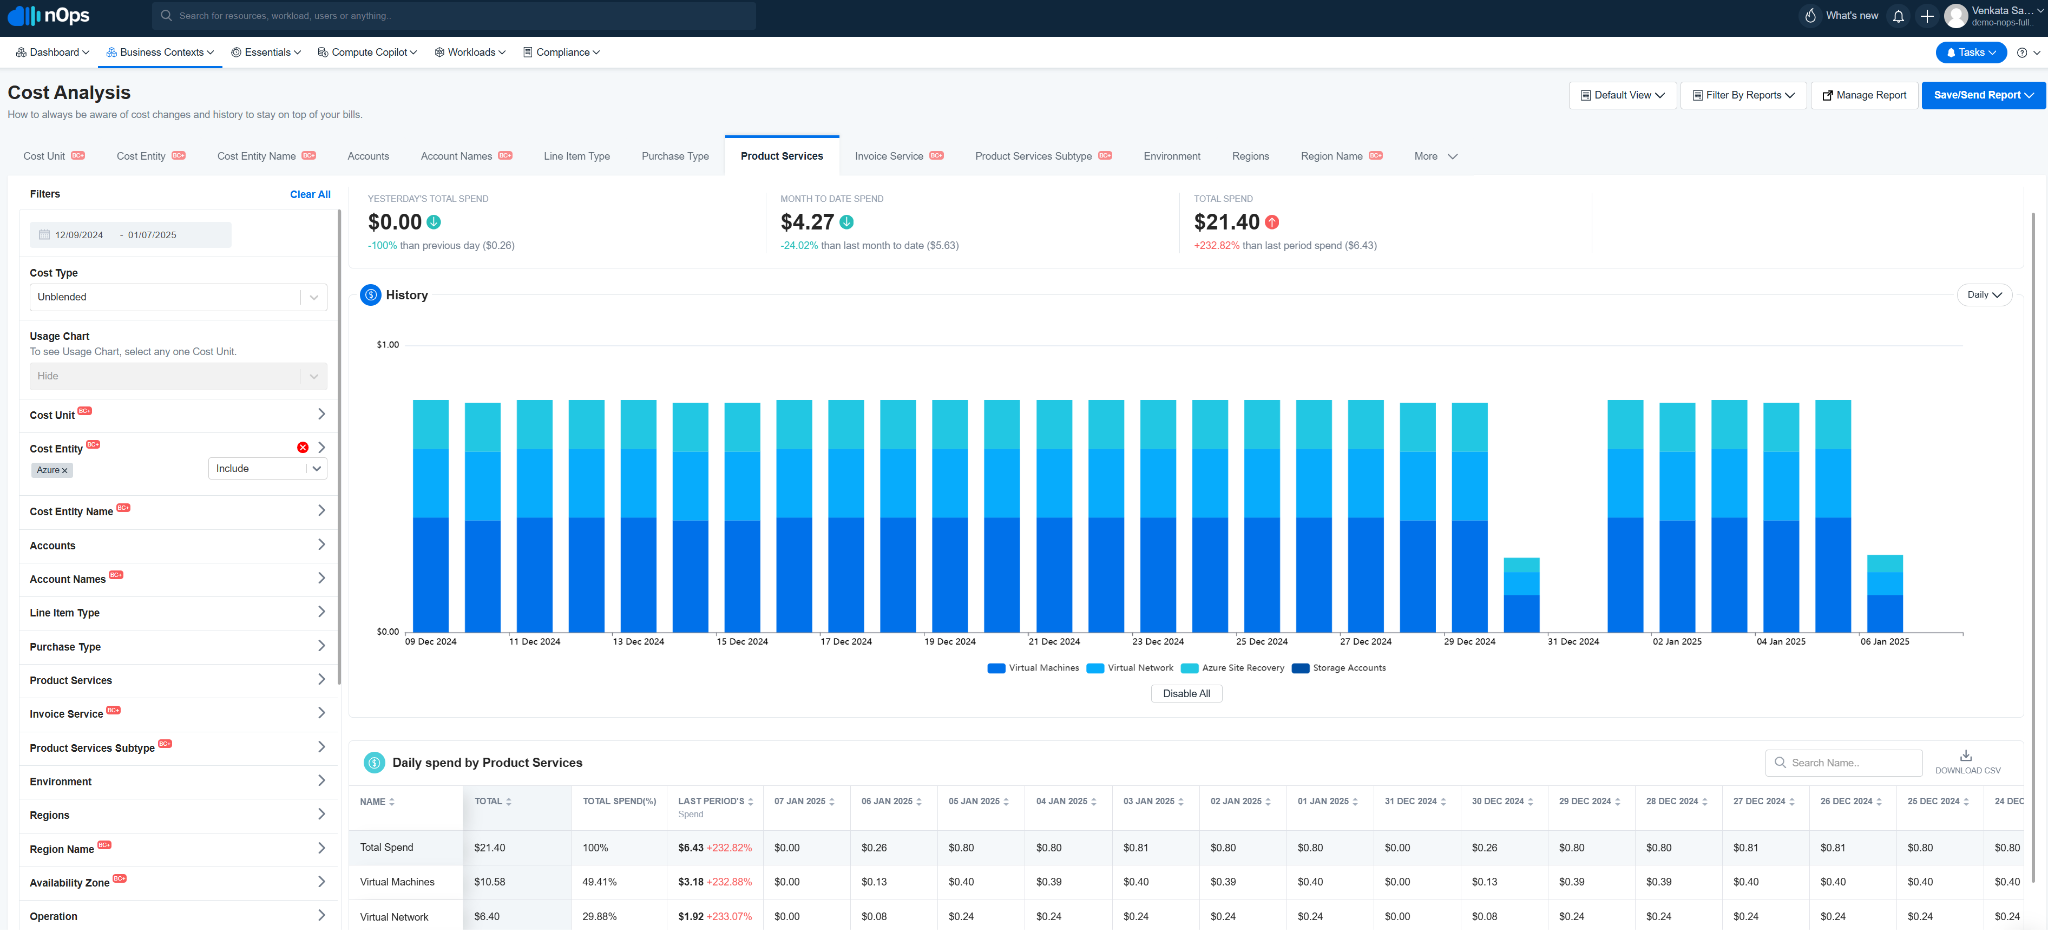Toggle Virtual Network legend color swatch

point(1095,669)
